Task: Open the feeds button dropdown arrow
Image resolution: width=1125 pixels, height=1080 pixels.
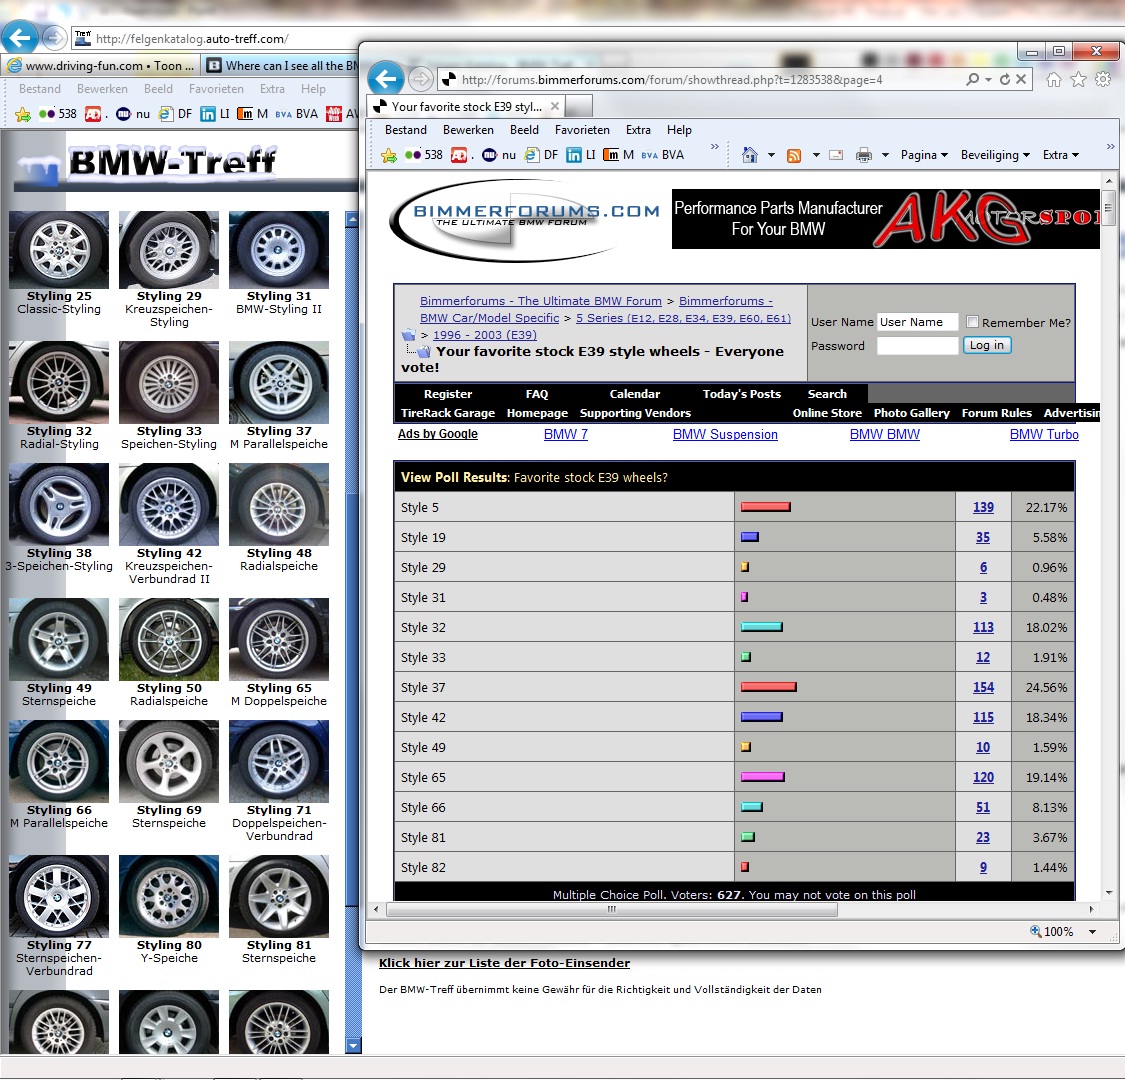Action: pyautogui.click(x=816, y=155)
